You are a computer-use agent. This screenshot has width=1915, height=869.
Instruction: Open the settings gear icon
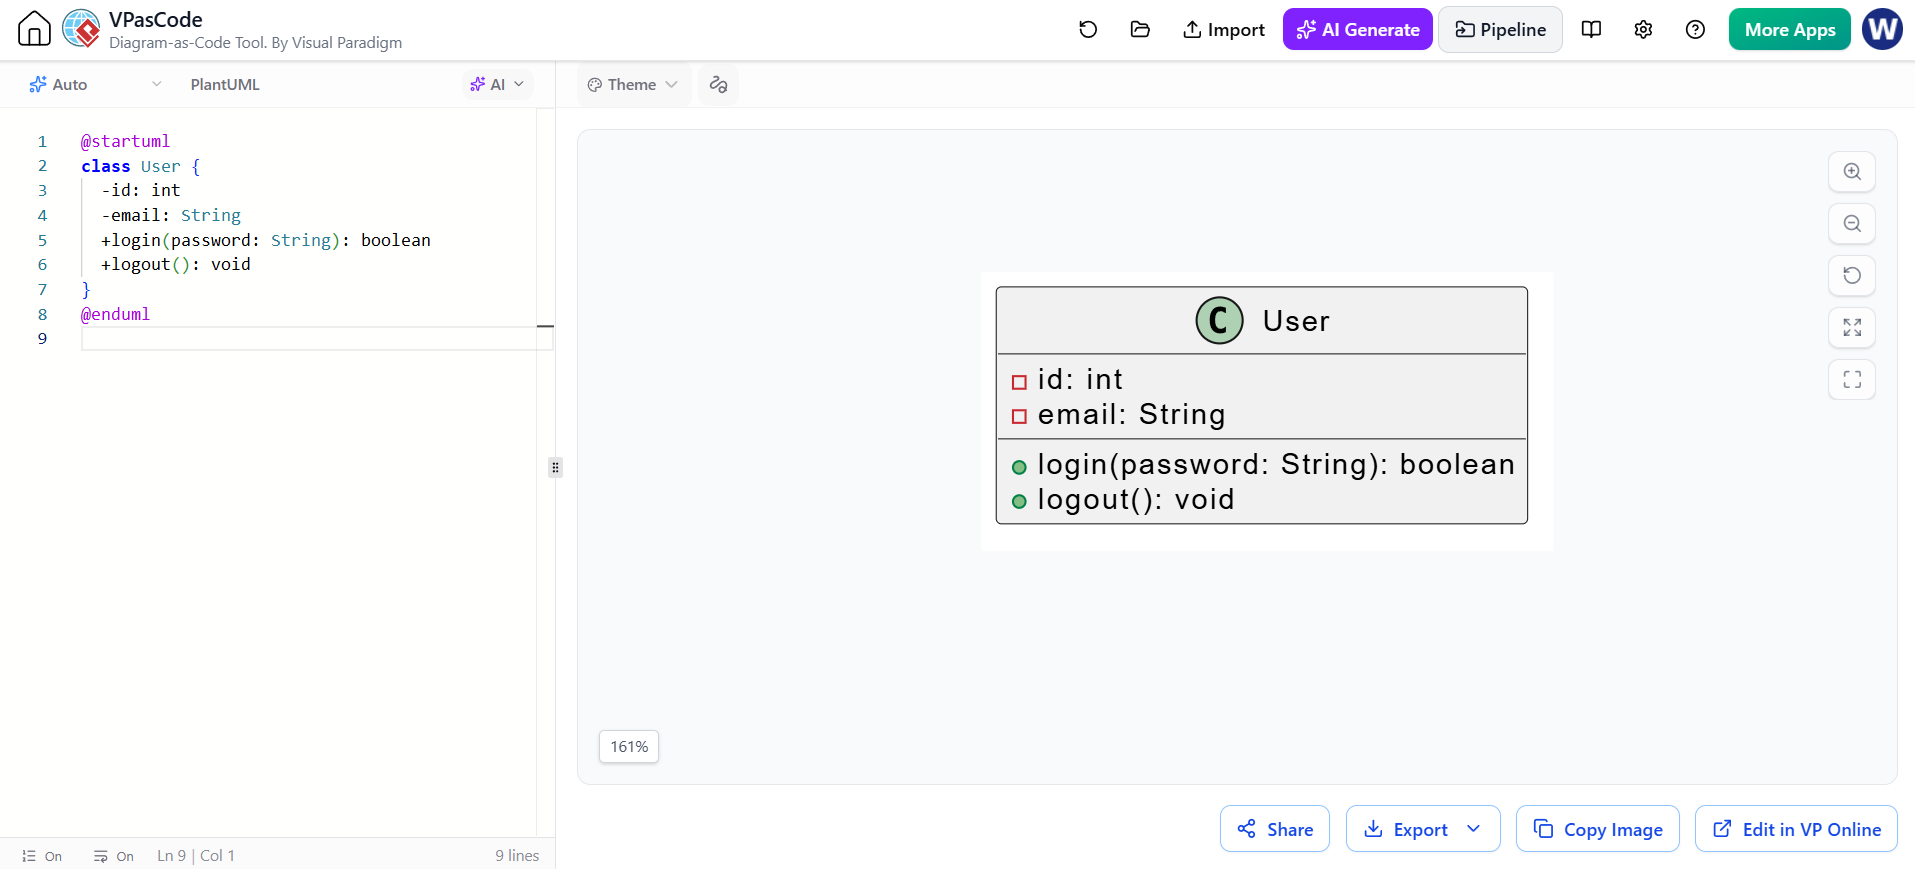coord(1643,30)
